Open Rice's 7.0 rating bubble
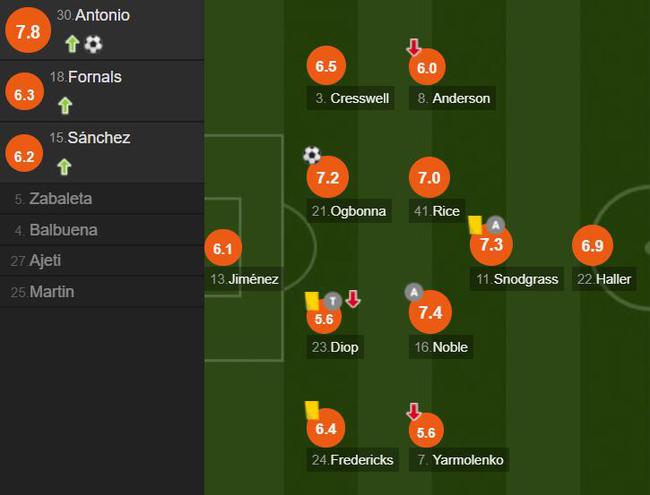The width and height of the screenshot is (650, 495). pyautogui.click(x=429, y=178)
